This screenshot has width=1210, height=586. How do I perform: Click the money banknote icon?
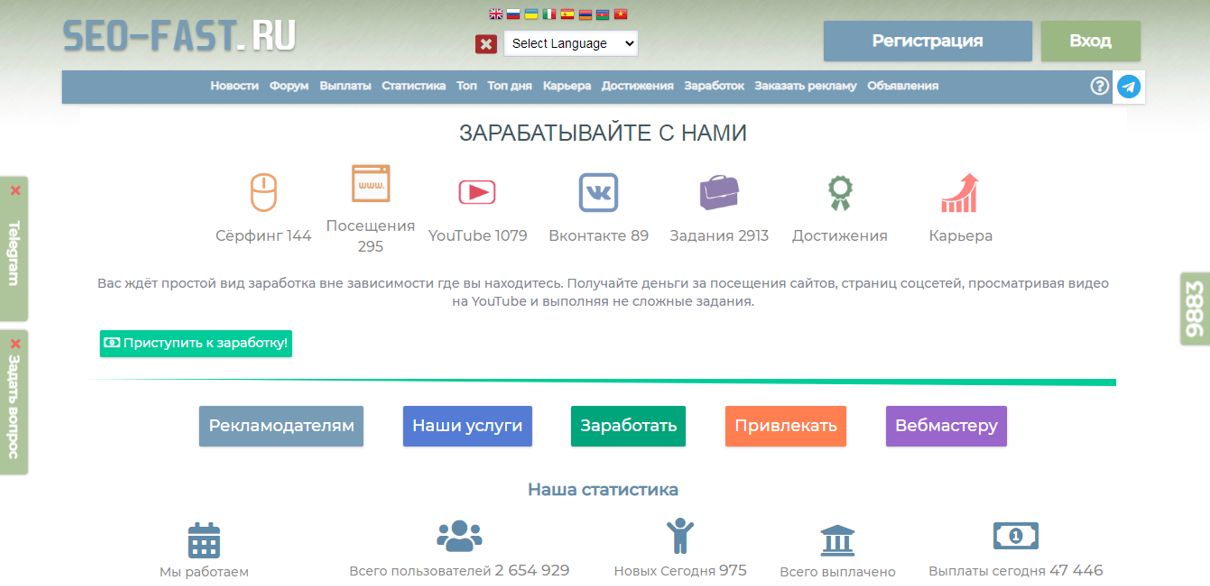click(1016, 536)
